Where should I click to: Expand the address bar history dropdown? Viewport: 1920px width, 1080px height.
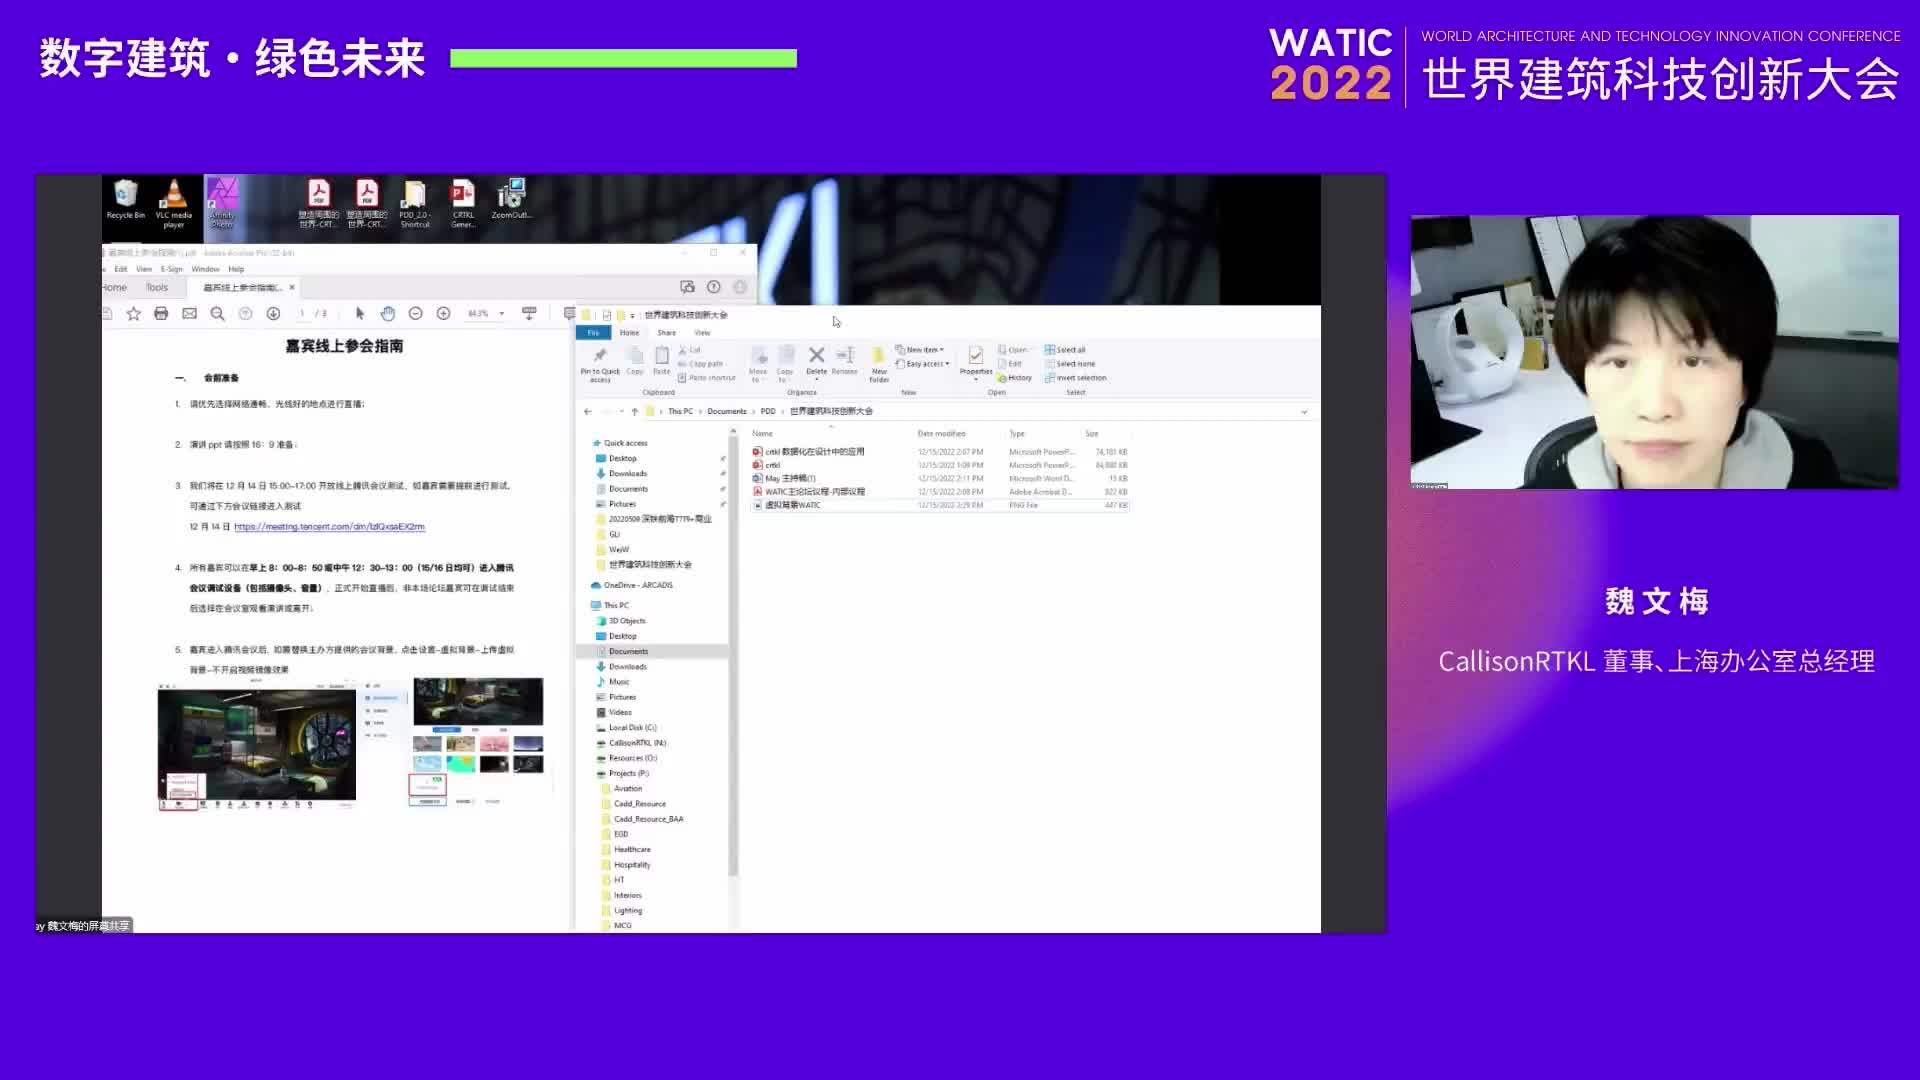[1304, 412]
